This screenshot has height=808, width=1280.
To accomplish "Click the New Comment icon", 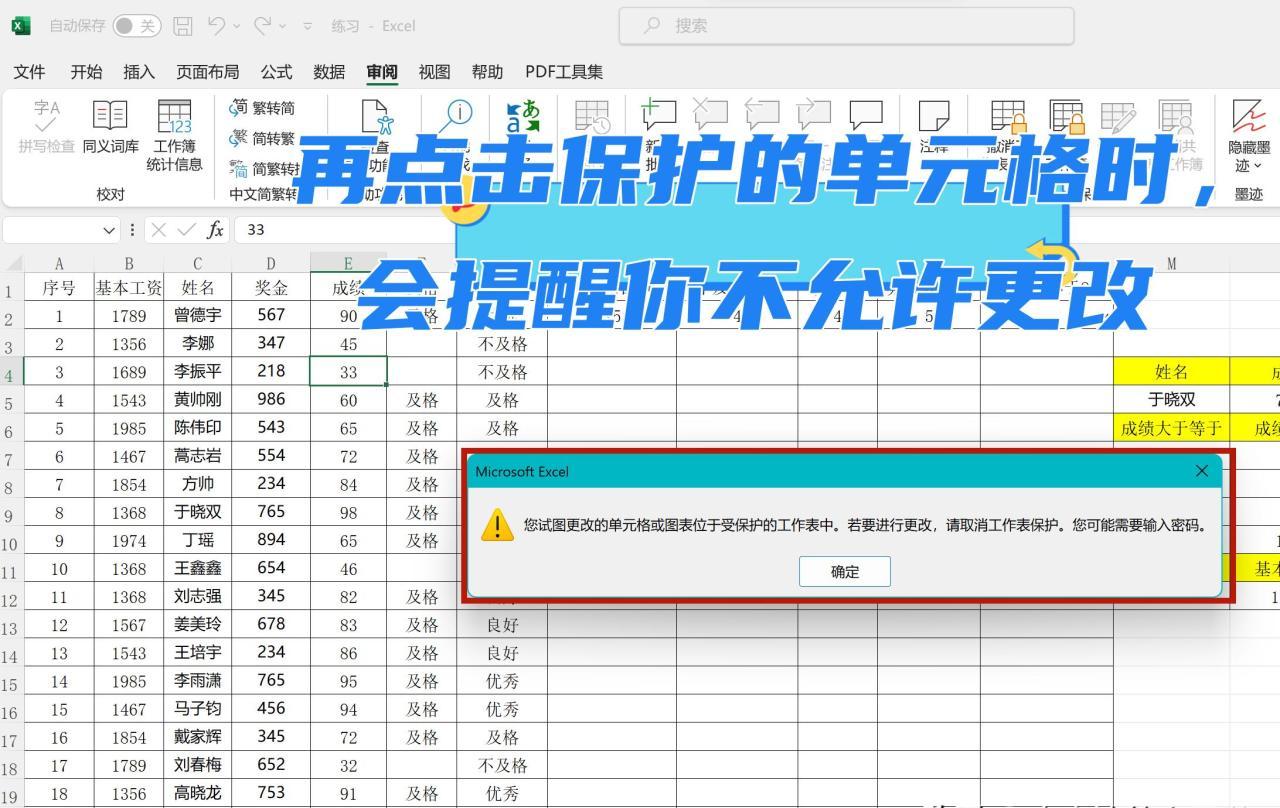I will click(x=657, y=115).
